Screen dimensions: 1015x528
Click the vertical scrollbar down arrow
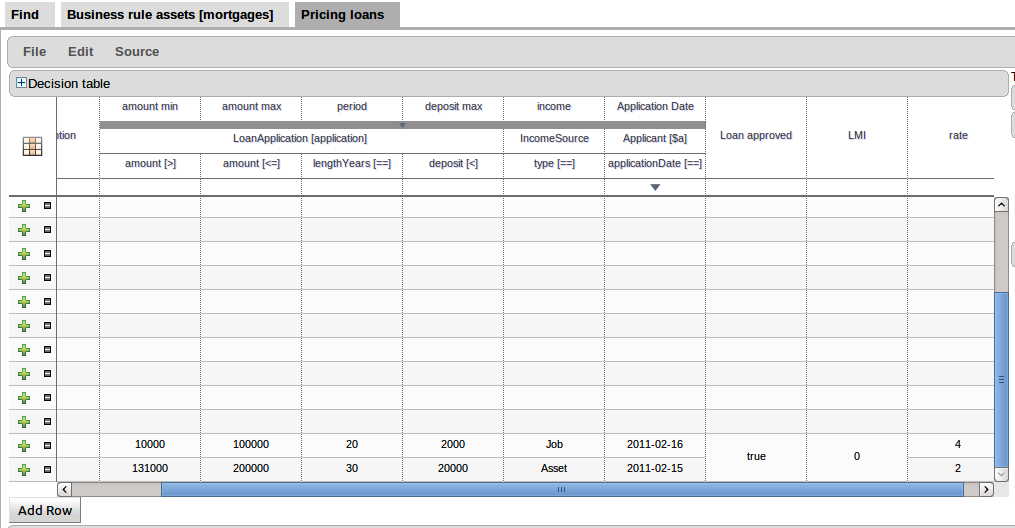pos(1002,474)
